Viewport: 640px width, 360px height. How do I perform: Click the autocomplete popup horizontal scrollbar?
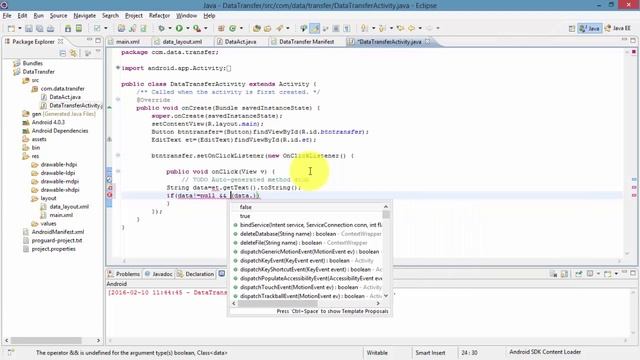tap(278, 303)
